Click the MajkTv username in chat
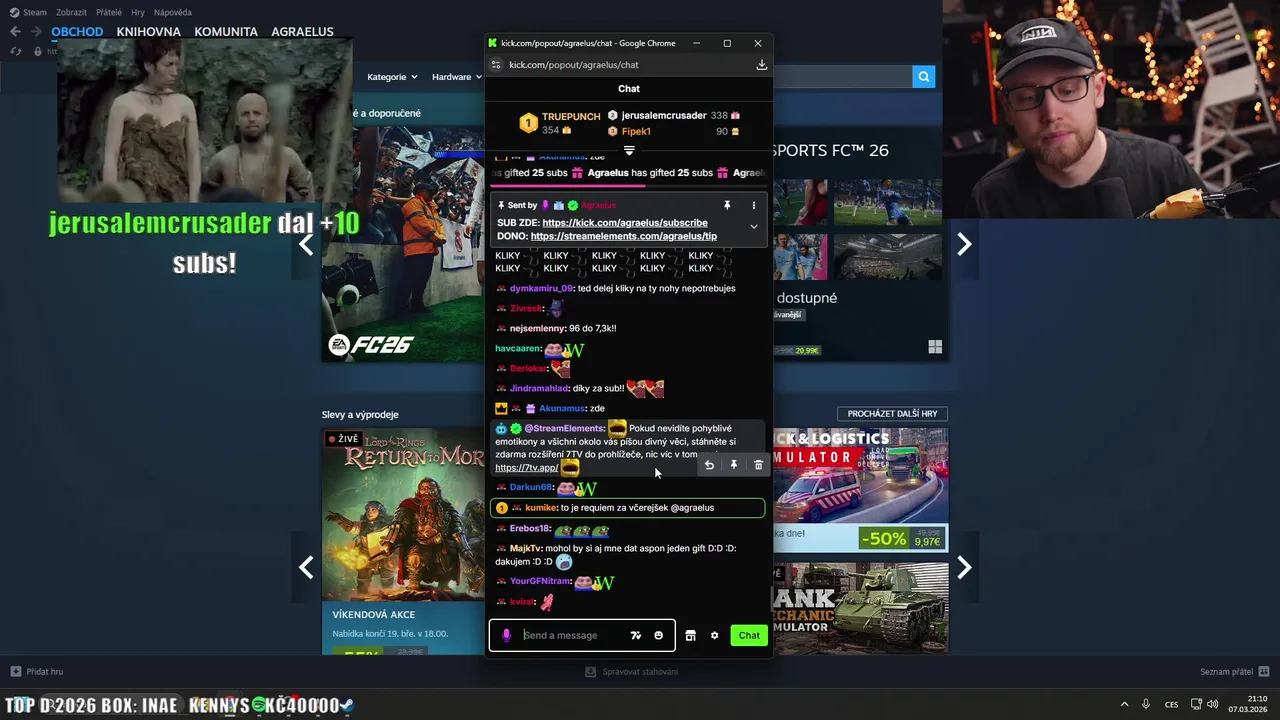This screenshot has width=1280, height=720. coord(526,548)
